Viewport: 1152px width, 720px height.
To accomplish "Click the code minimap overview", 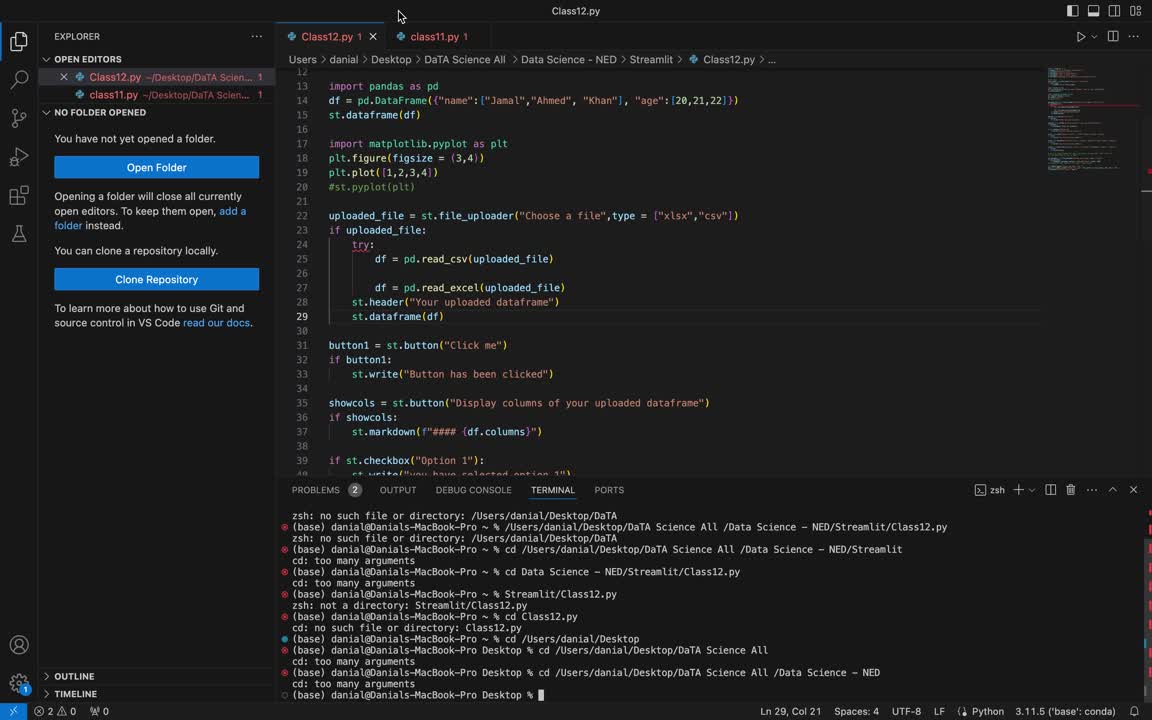I will [1093, 119].
